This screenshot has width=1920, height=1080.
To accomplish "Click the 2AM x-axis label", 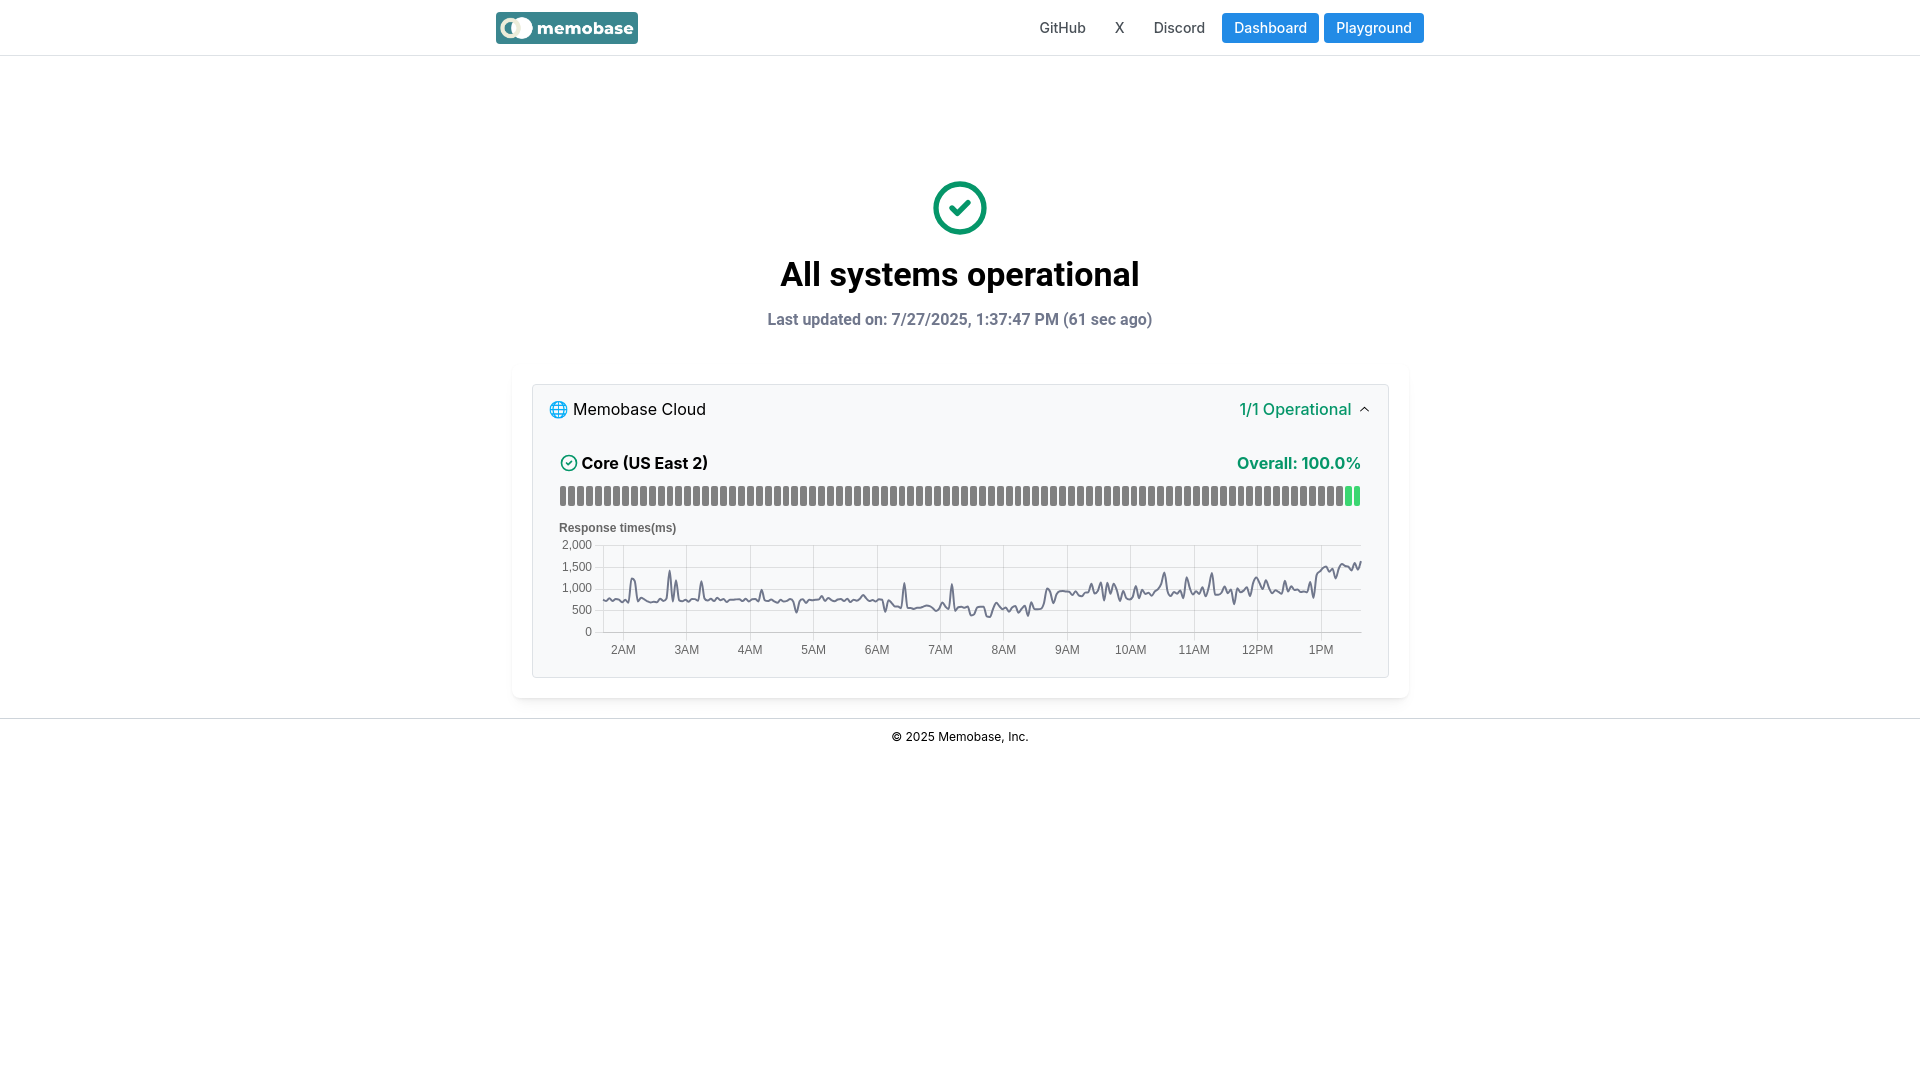I will coord(623,650).
